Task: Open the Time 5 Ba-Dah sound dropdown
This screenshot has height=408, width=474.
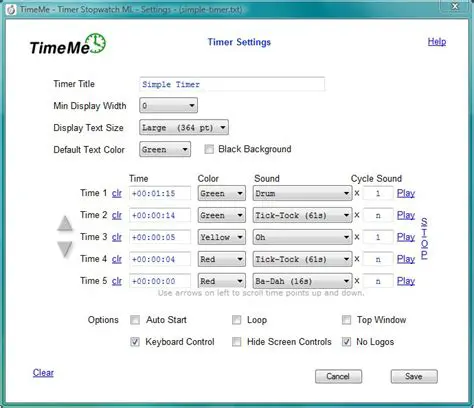Action: (x=302, y=281)
